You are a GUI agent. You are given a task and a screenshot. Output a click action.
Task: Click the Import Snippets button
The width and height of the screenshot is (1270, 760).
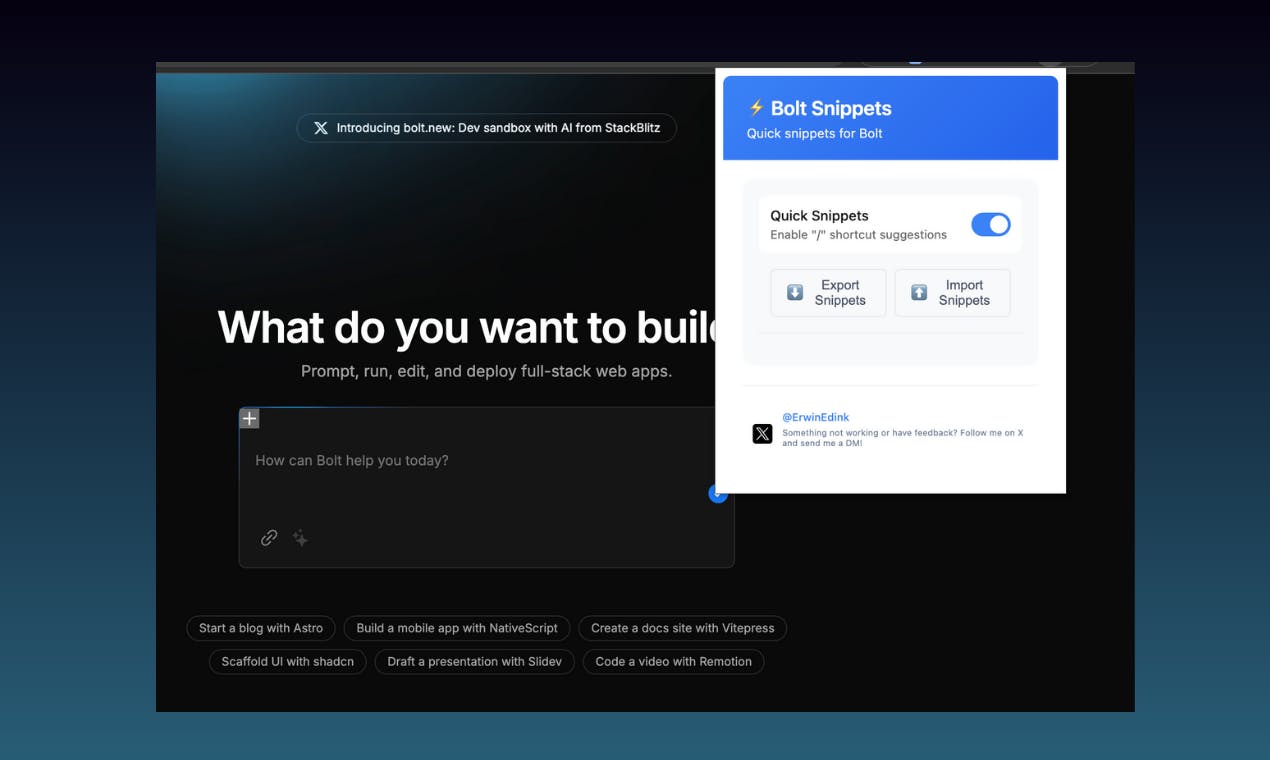[952, 293]
